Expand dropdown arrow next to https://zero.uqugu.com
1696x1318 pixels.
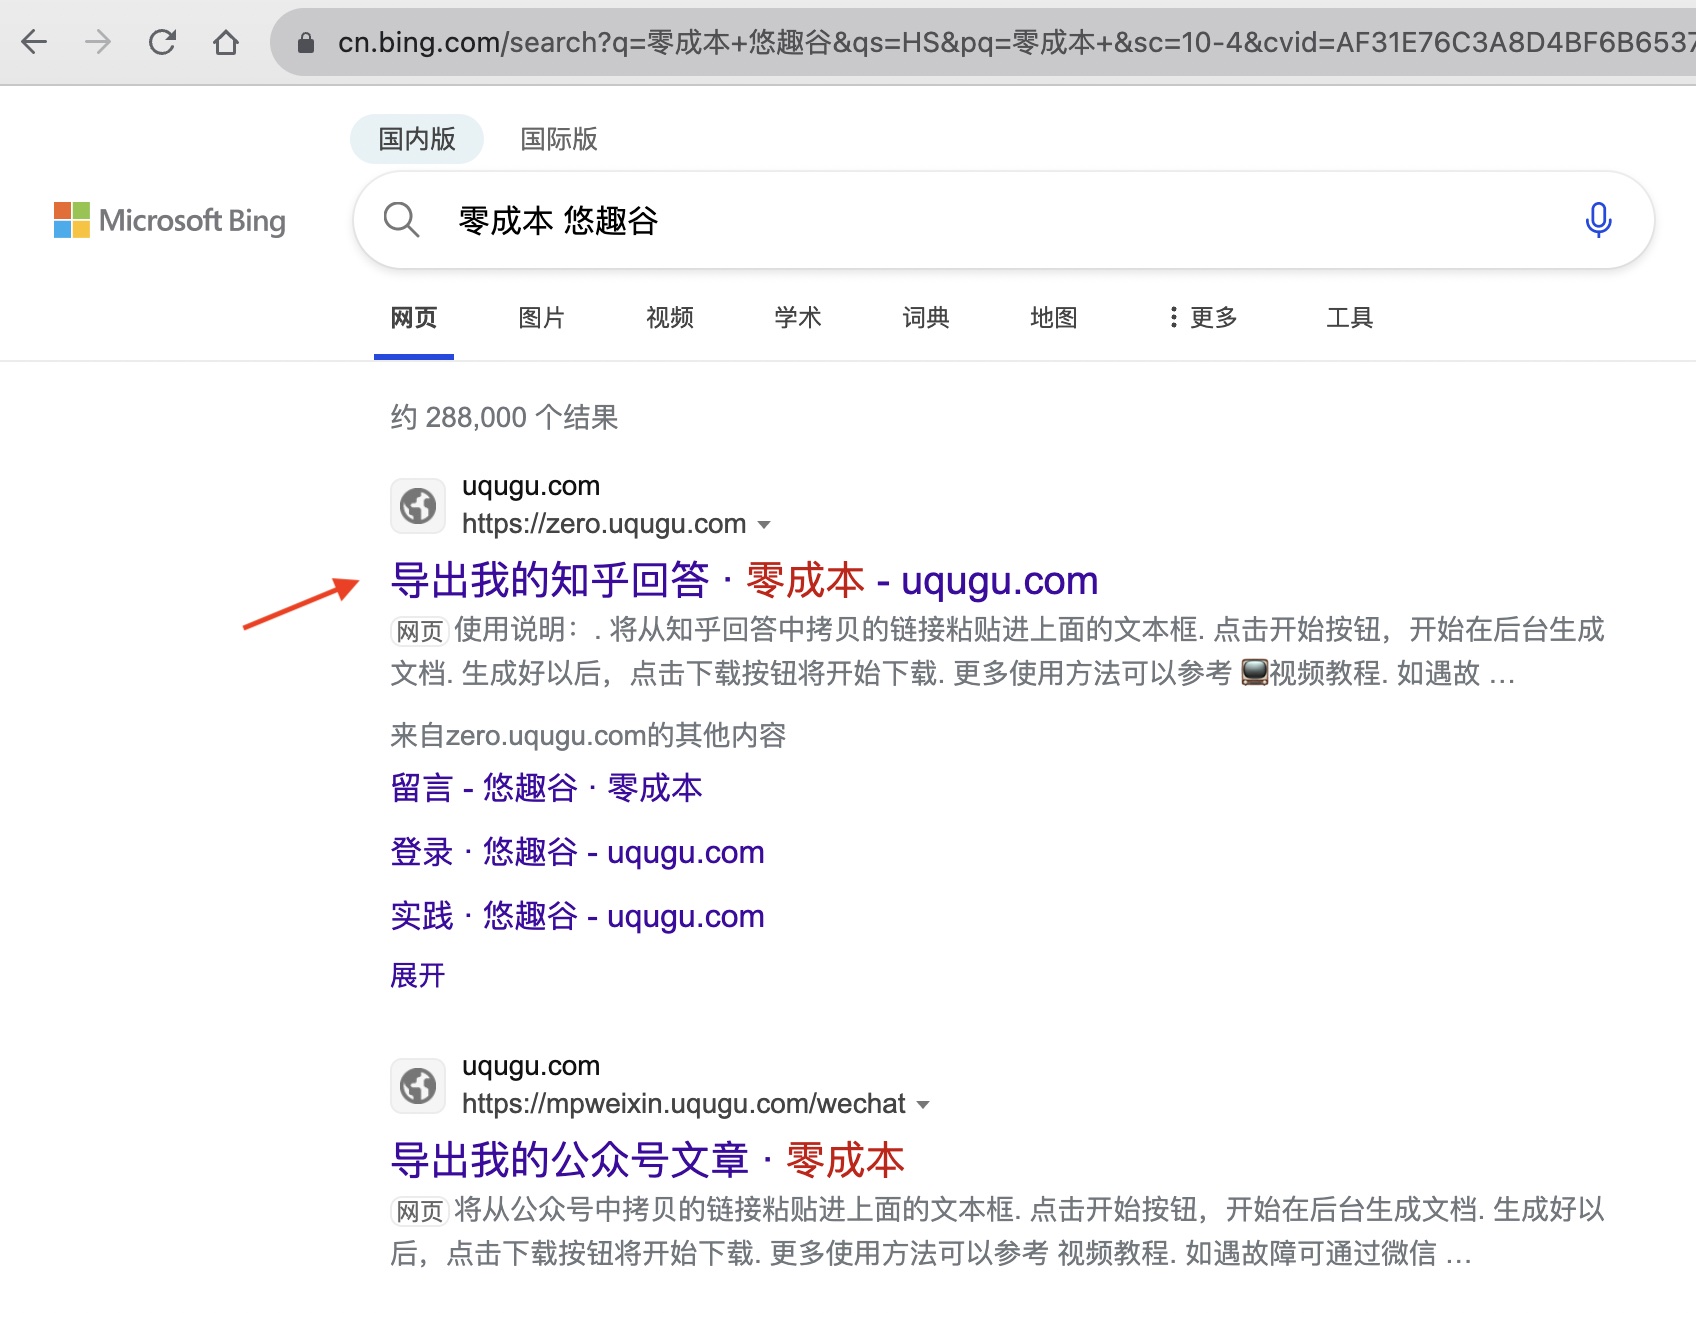[x=764, y=525]
